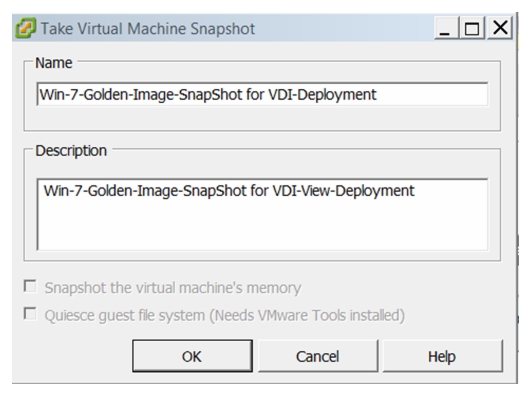Focus the Description text area
Viewport: 532px width, 397px height.
[x=262, y=214]
